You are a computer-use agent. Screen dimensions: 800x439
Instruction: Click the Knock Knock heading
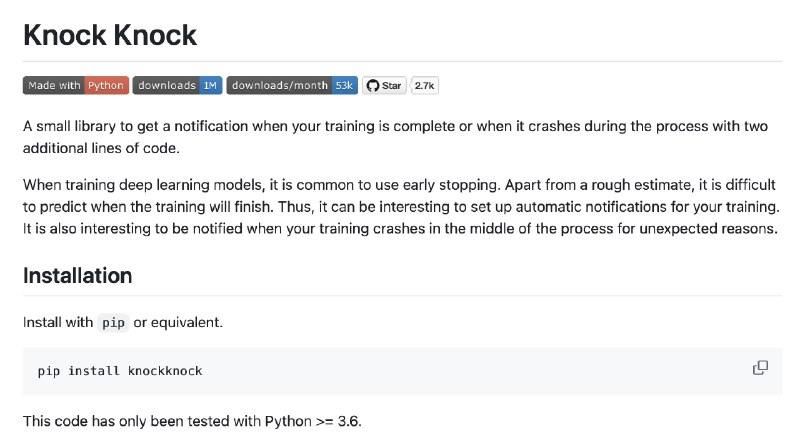pos(110,35)
